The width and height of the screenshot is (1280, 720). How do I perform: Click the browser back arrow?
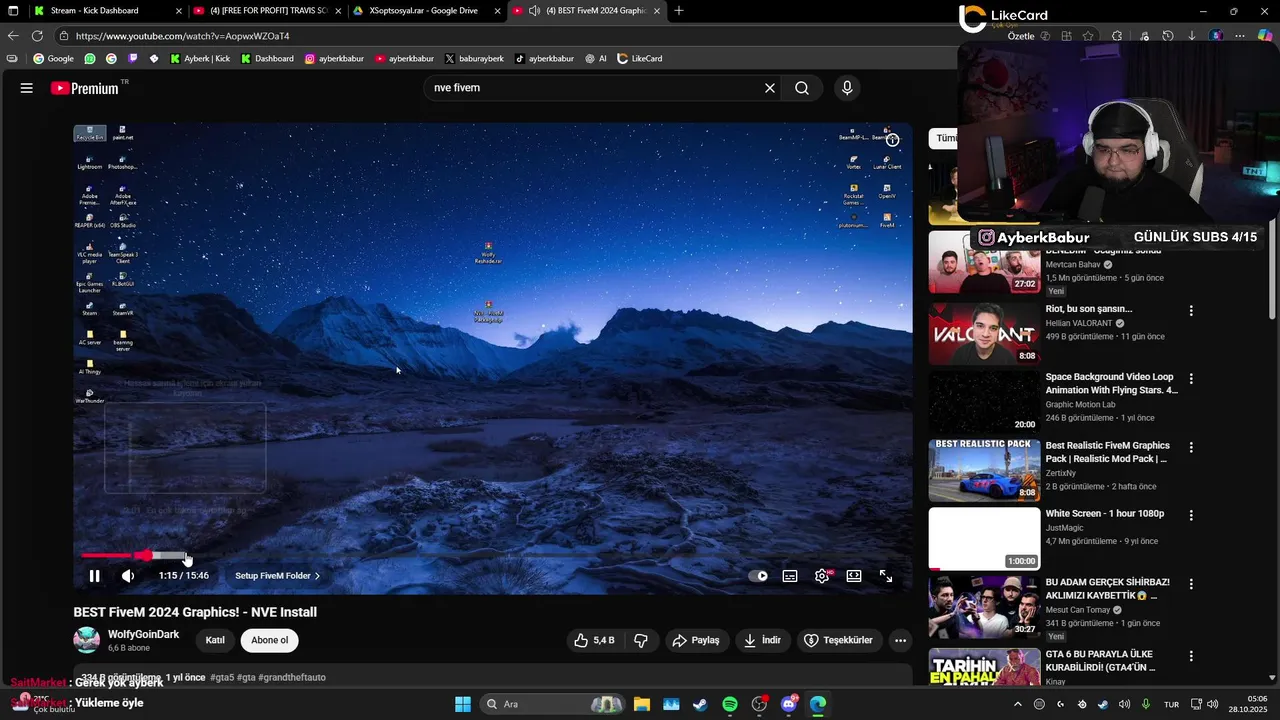point(13,36)
